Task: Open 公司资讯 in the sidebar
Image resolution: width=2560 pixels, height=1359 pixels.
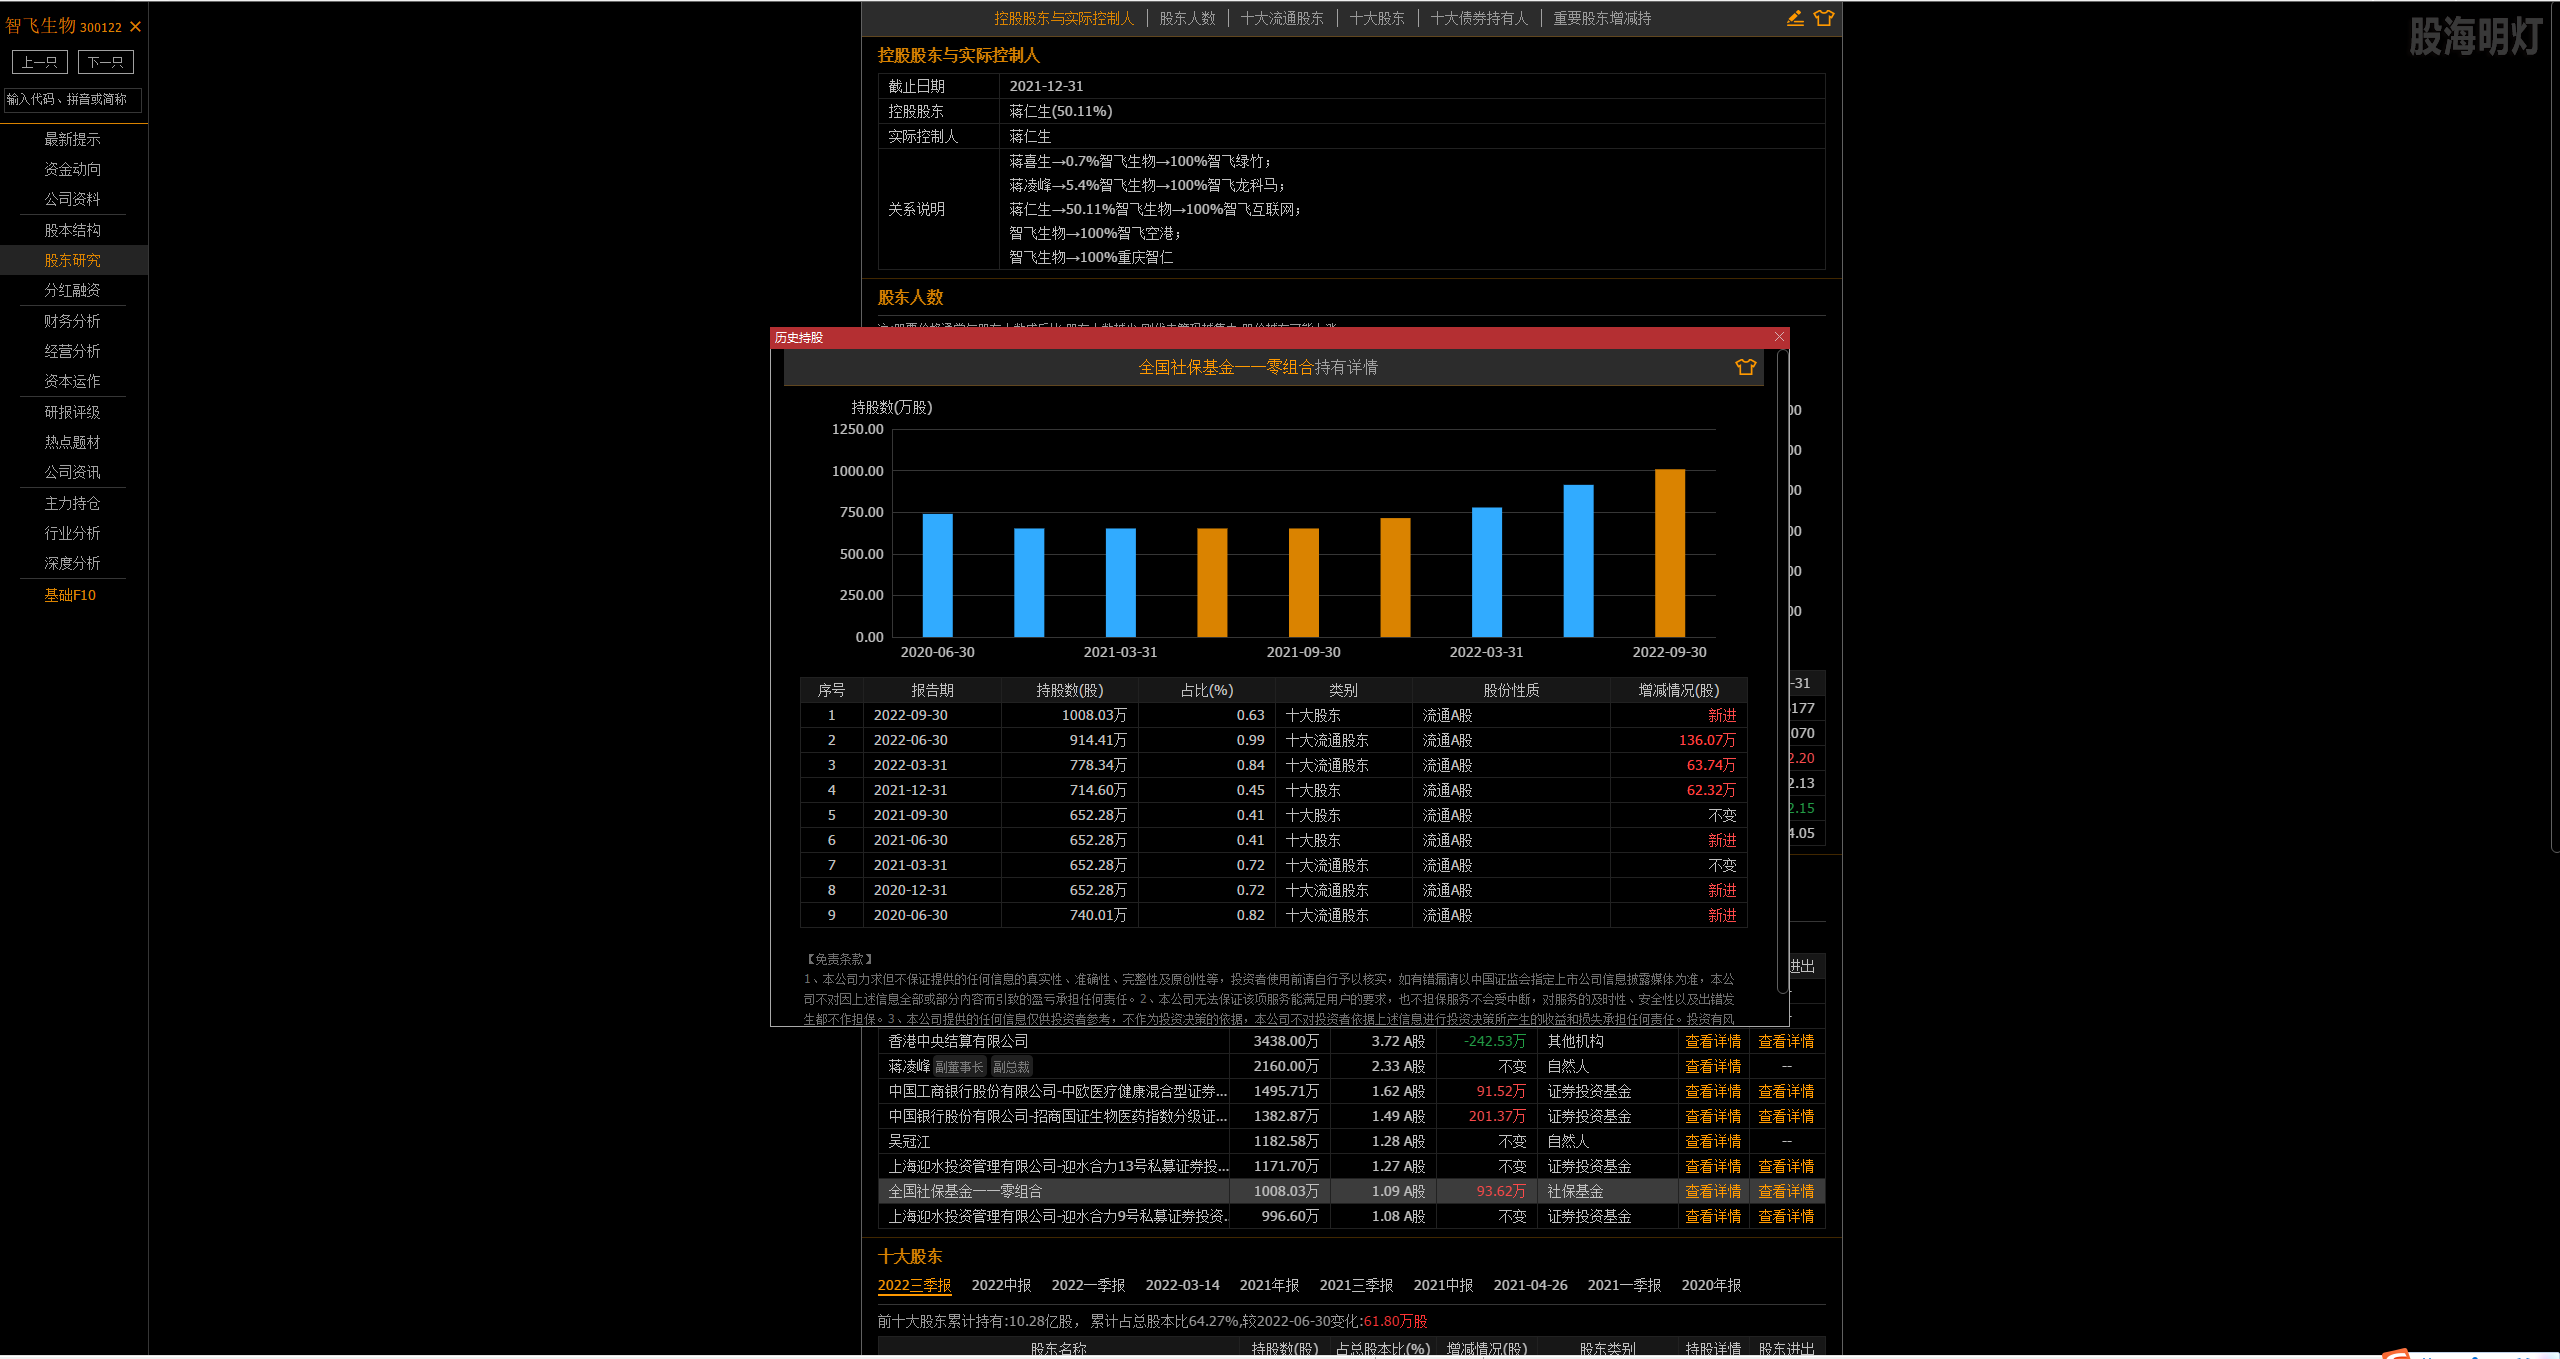Action: click(x=72, y=472)
